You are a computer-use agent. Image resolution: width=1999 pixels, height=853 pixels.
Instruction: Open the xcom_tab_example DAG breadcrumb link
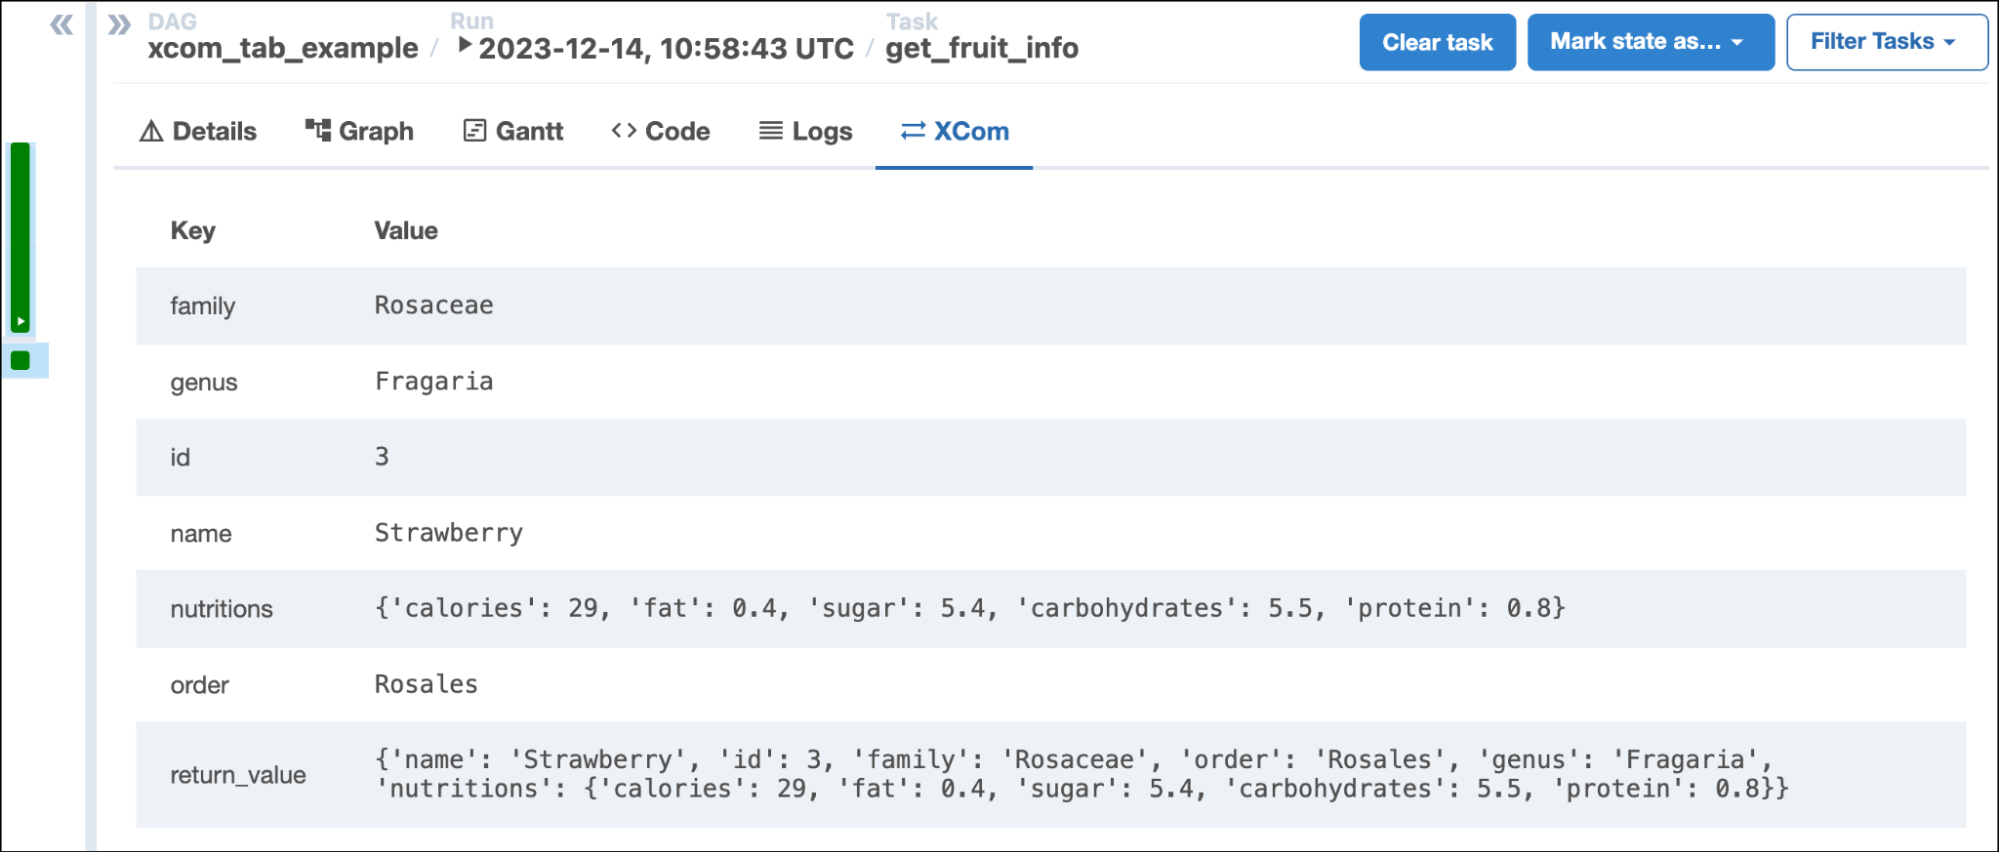283,48
